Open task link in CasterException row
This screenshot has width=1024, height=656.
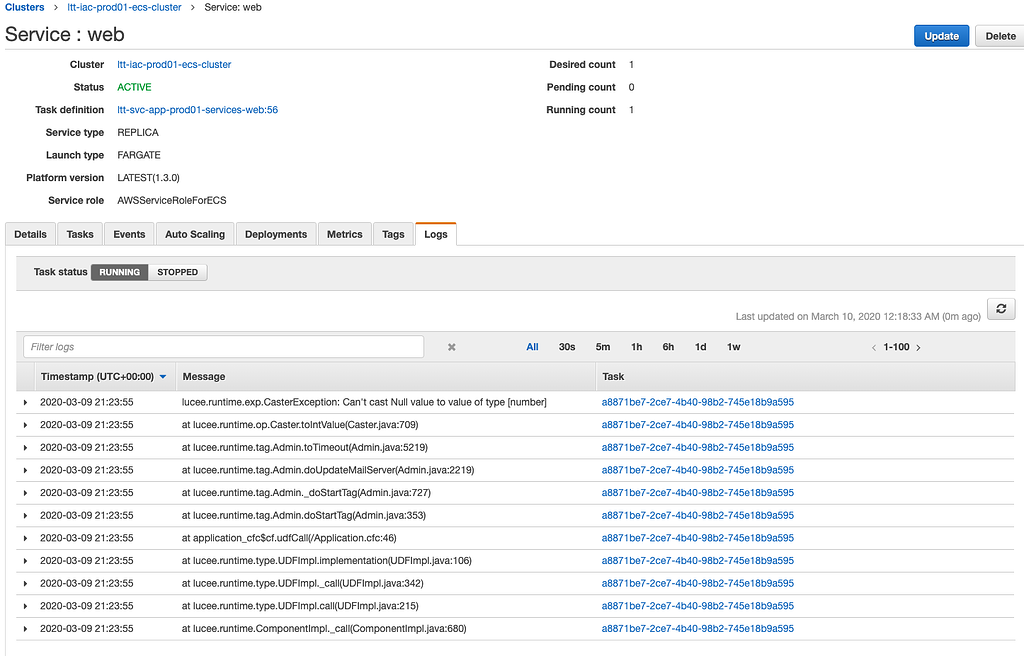(x=697, y=402)
